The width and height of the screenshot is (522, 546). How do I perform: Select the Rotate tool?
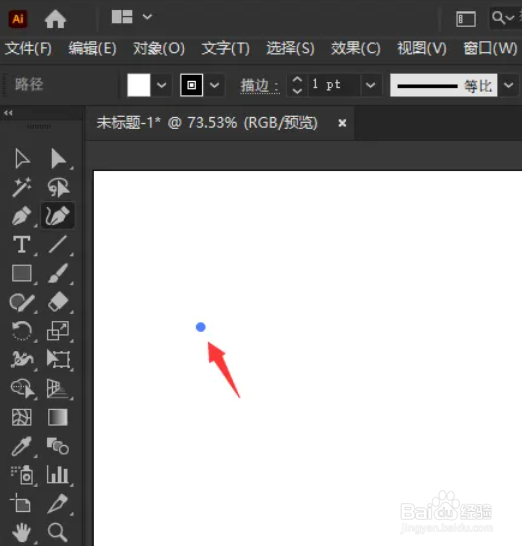(x=22, y=331)
